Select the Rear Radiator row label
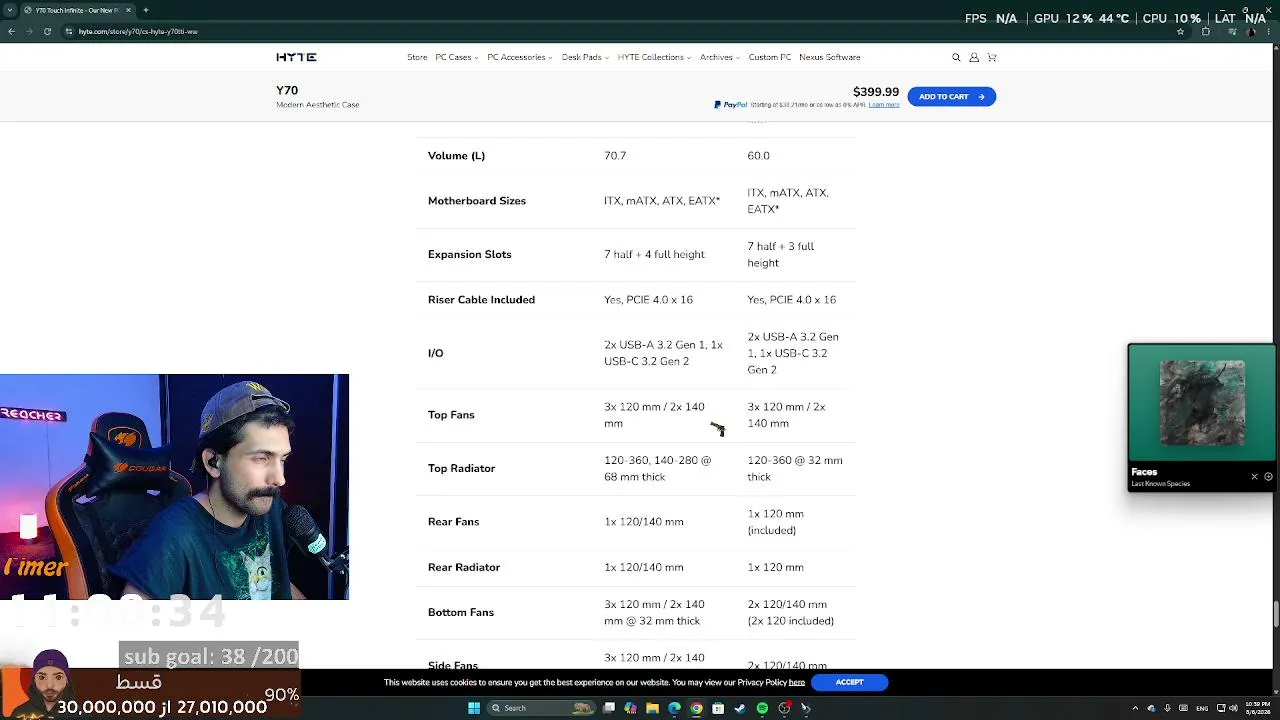Viewport: 1280px width, 720px height. (464, 568)
